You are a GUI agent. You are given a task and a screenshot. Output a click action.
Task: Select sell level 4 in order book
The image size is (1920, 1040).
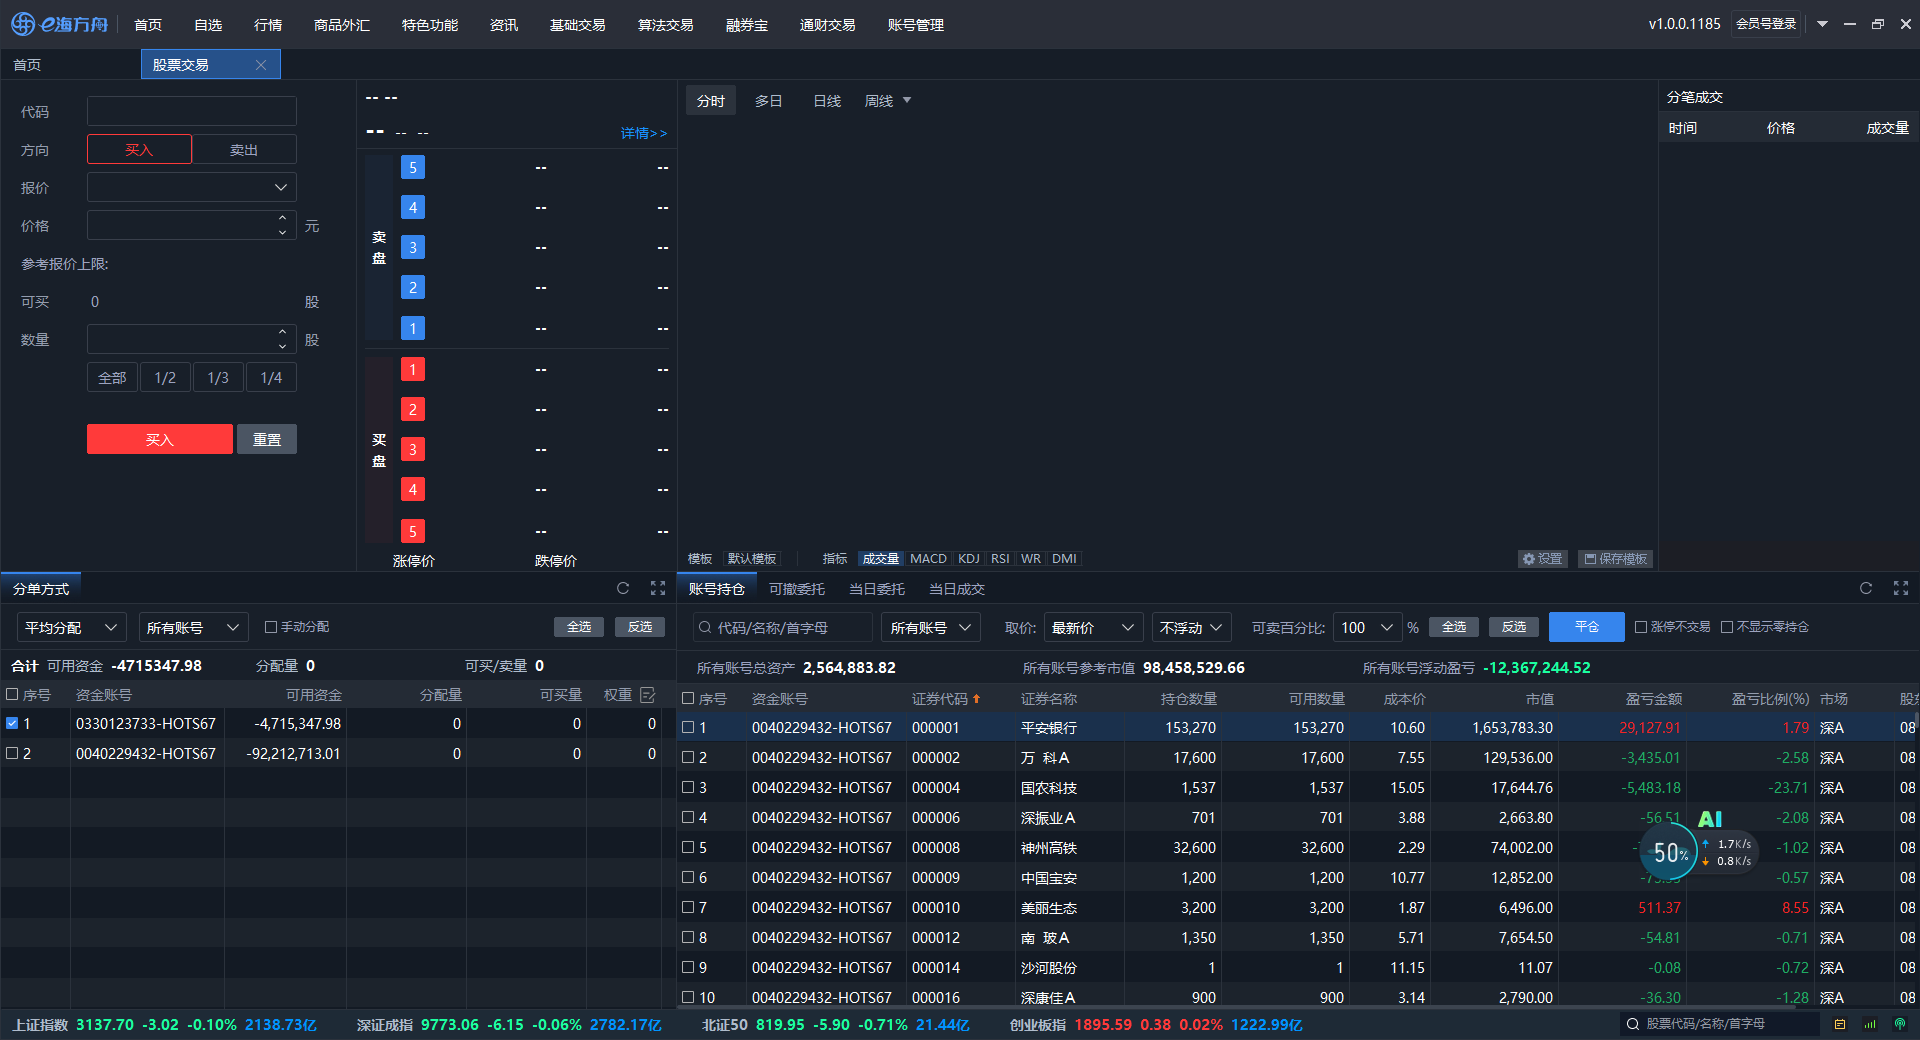click(413, 207)
